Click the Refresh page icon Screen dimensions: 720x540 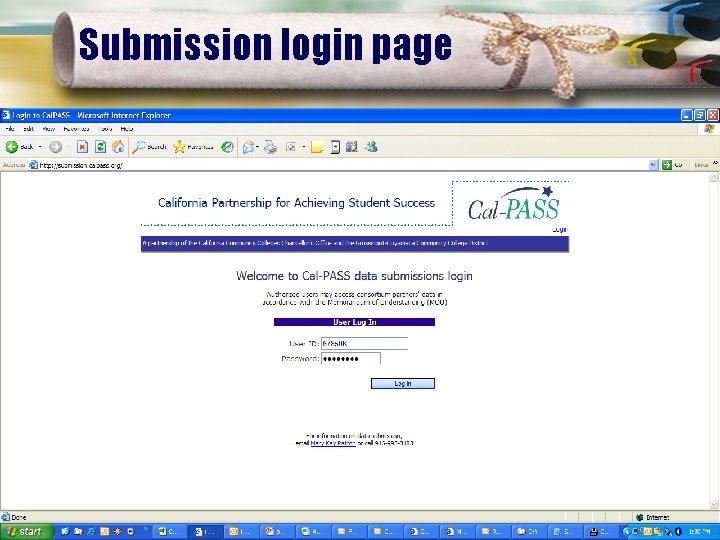[x=100, y=147]
